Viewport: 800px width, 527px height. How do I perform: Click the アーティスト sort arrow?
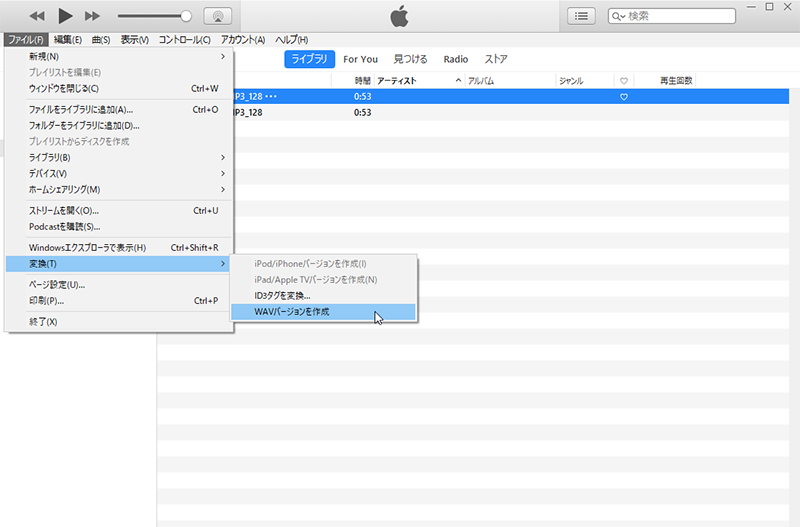tap(458, 81)
